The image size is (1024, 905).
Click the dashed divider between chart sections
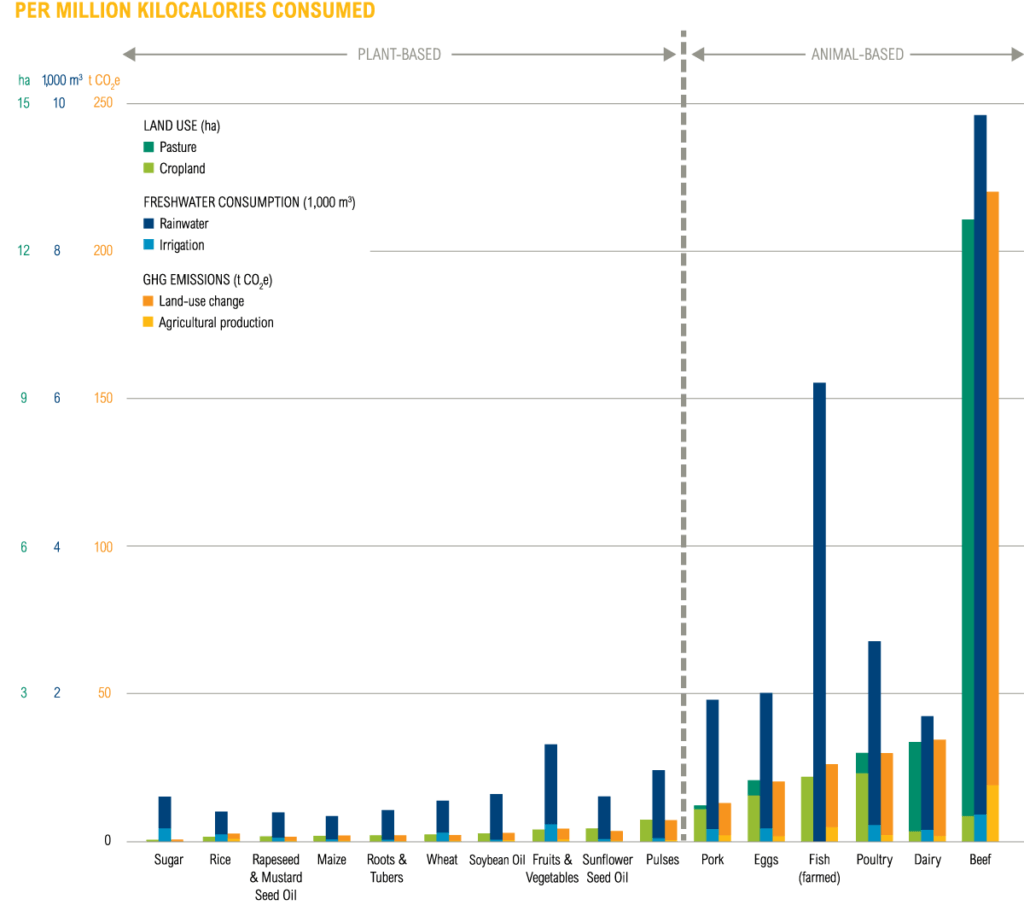[x=684, y=450]
